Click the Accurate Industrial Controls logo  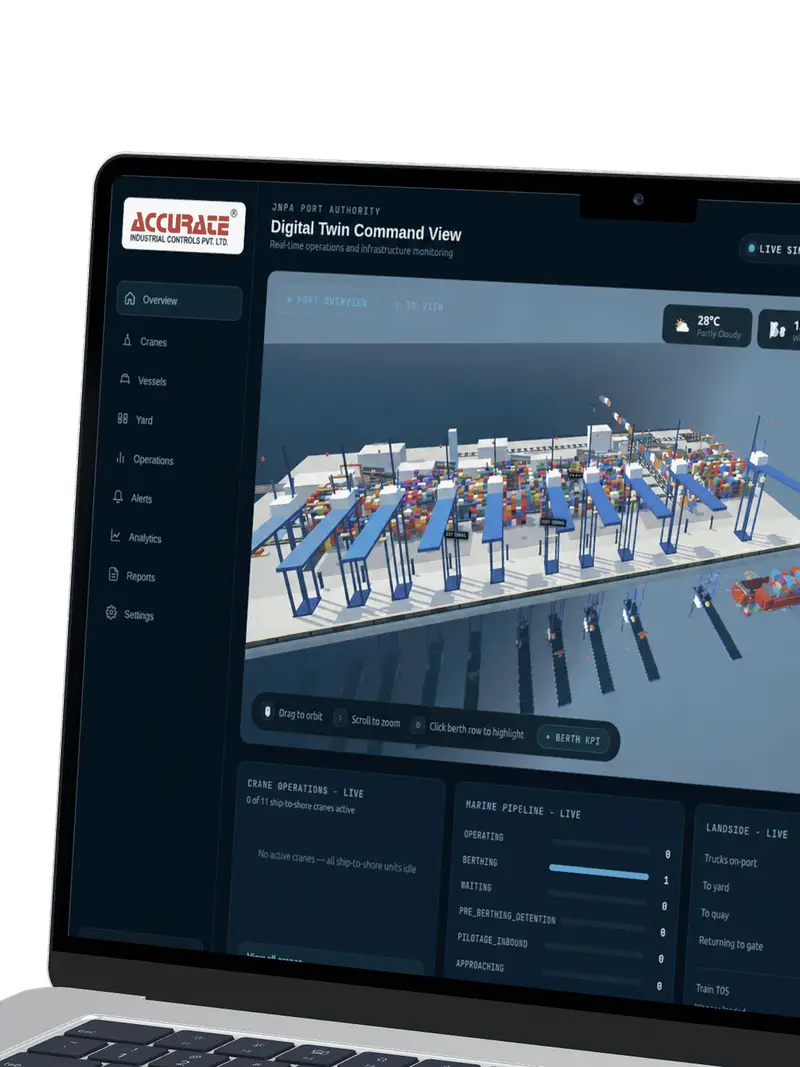pyautogui.click(x=184, y=225)
